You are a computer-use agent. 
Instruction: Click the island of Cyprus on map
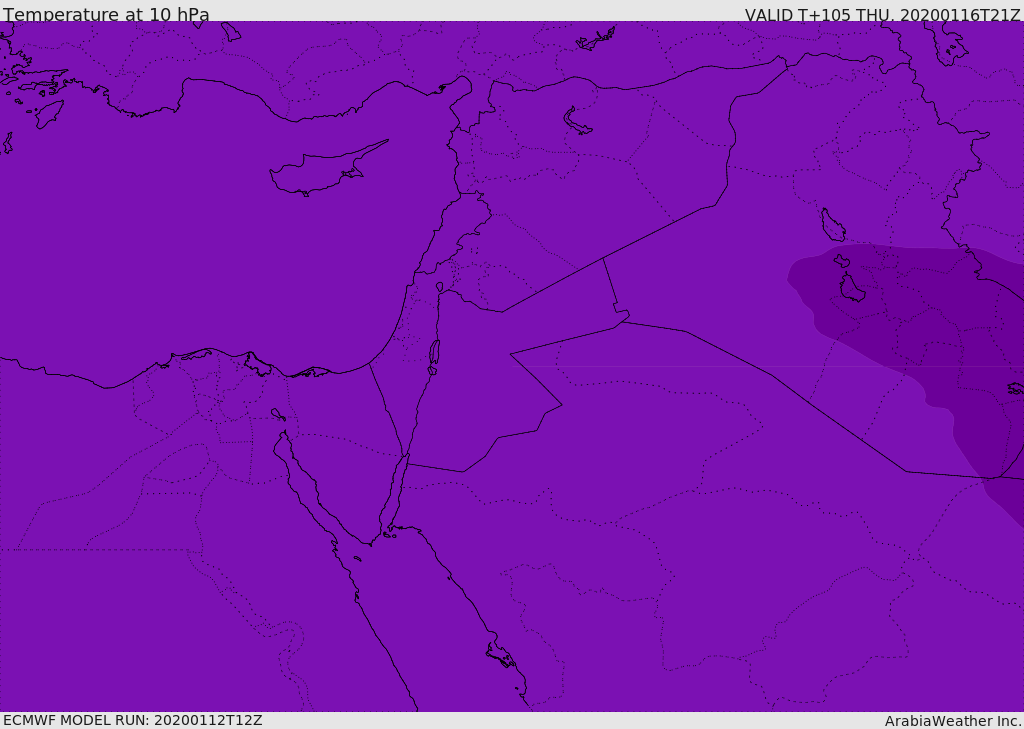tap(328, 168)
